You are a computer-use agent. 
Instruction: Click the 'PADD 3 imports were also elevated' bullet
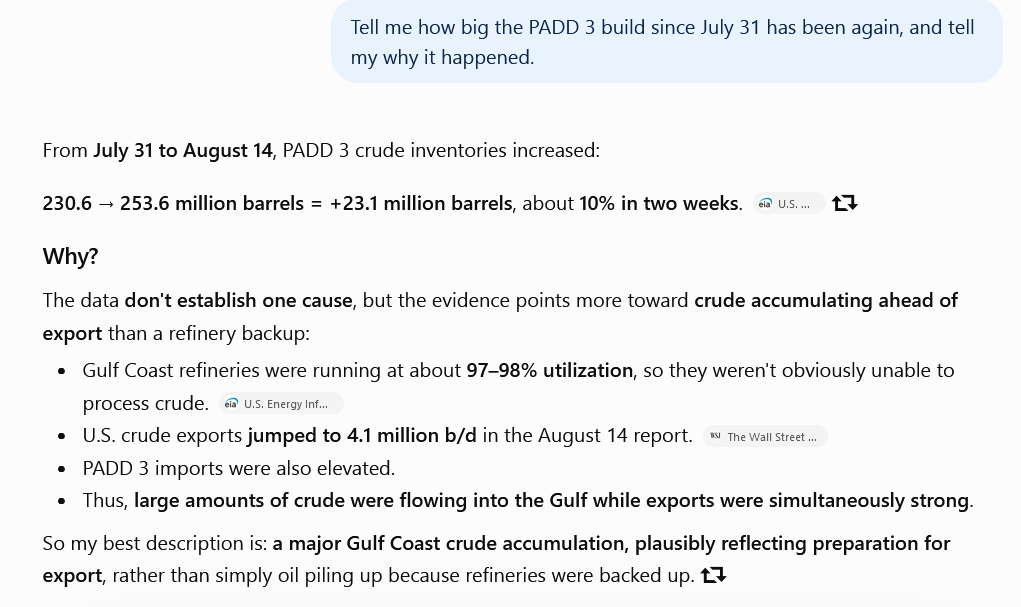click(x=239, y=468)
